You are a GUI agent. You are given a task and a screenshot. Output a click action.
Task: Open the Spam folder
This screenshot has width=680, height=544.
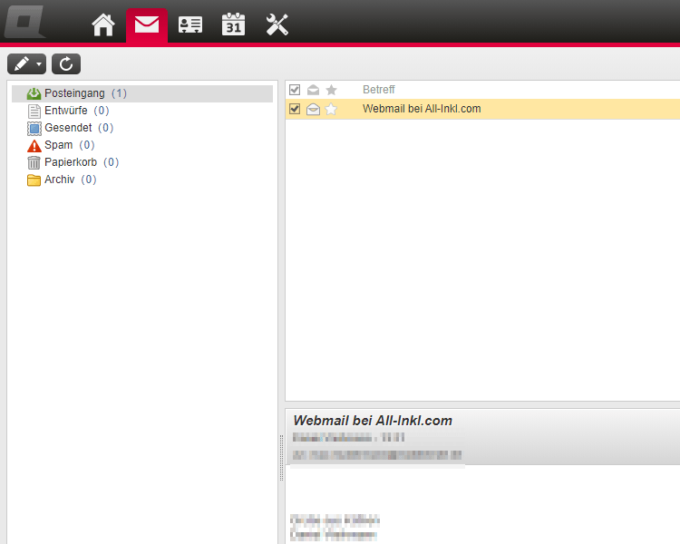58,145
